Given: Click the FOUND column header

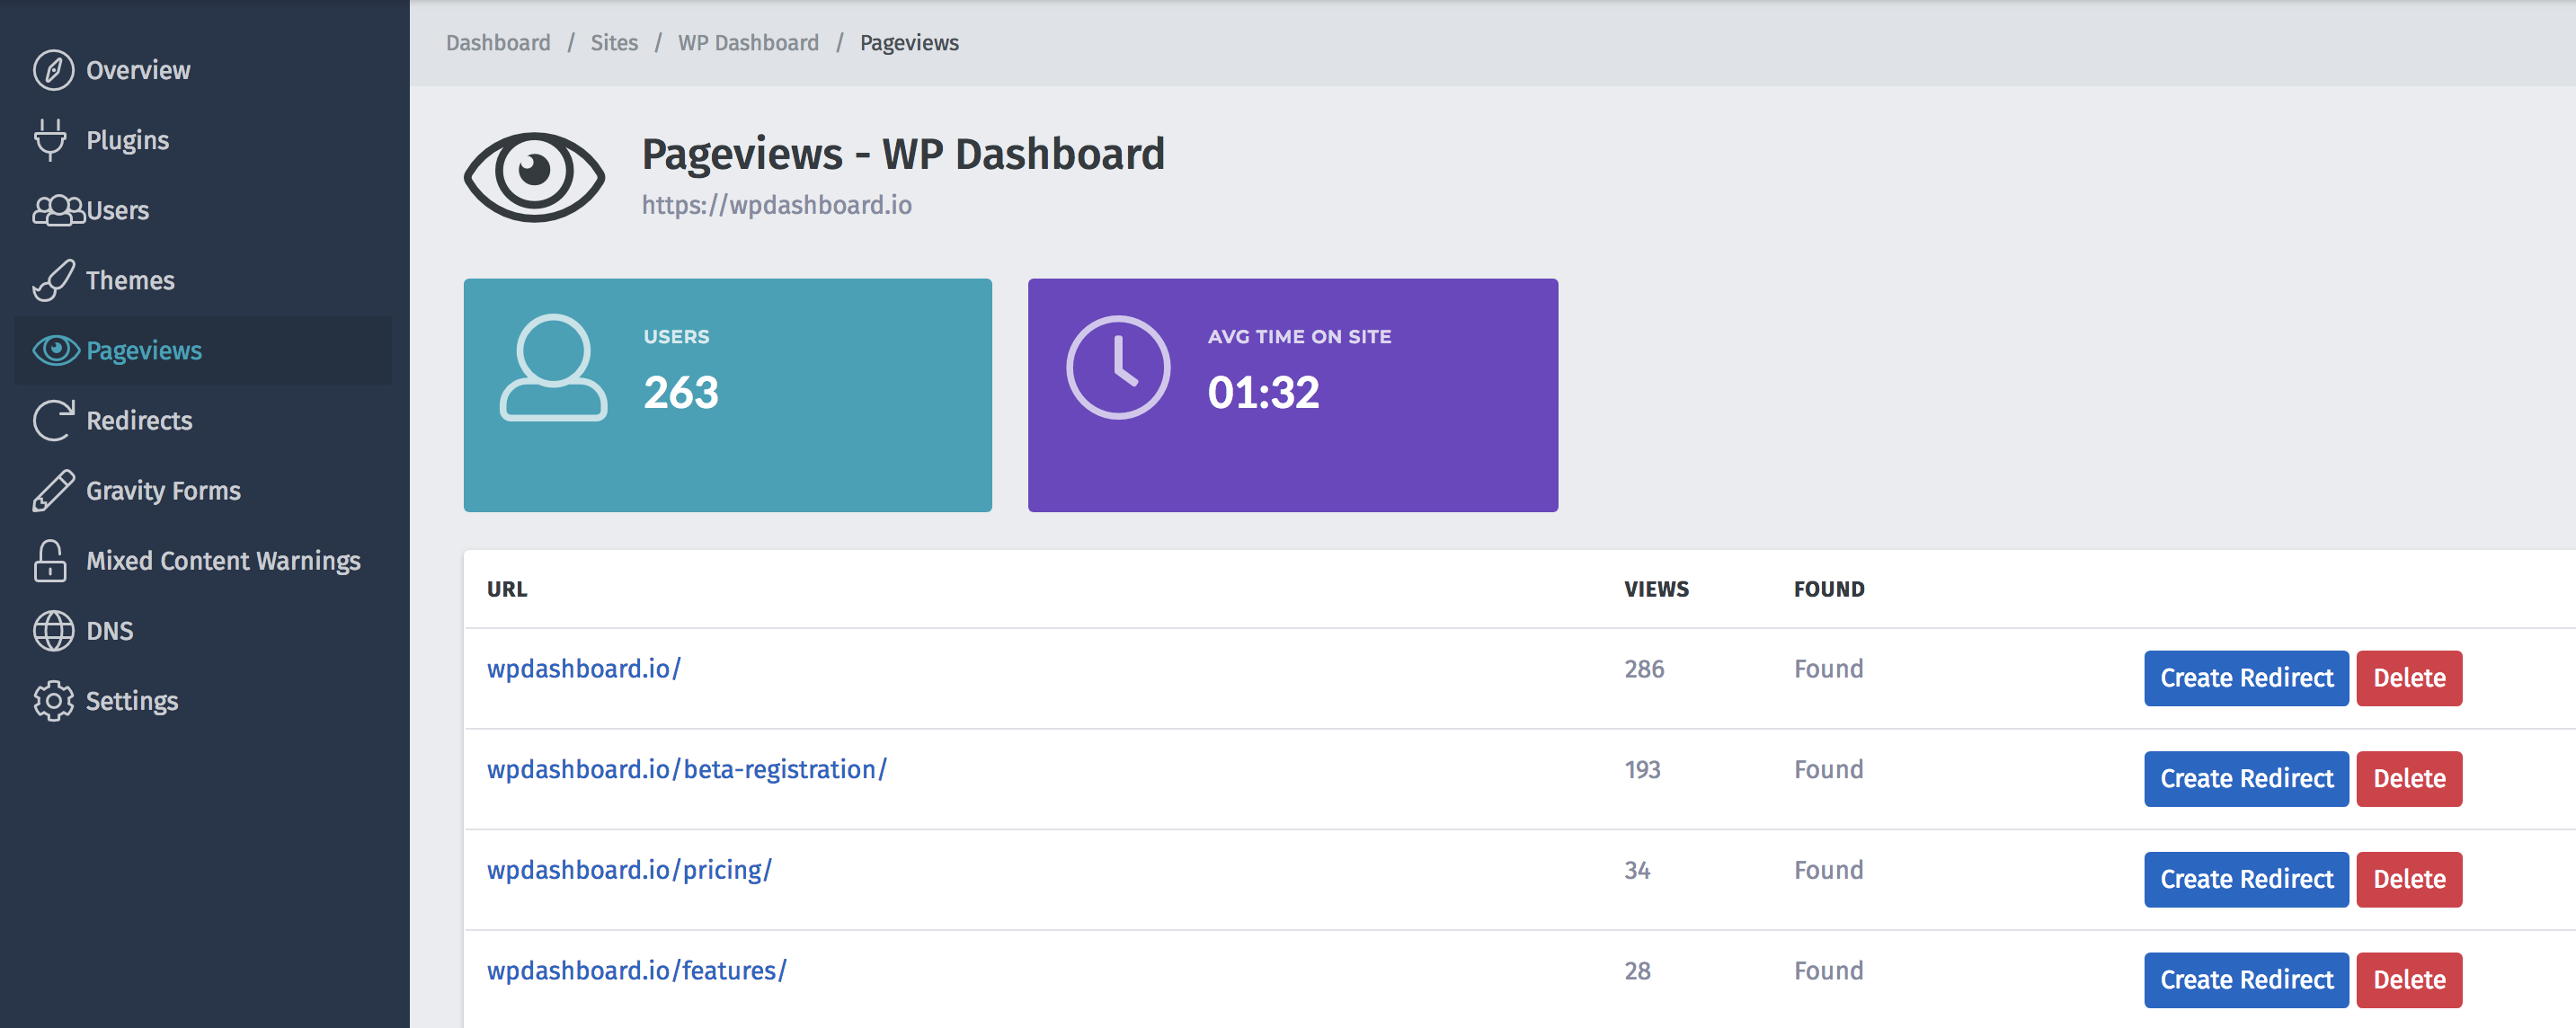Looking at the screenshot, I should 1829,589.
